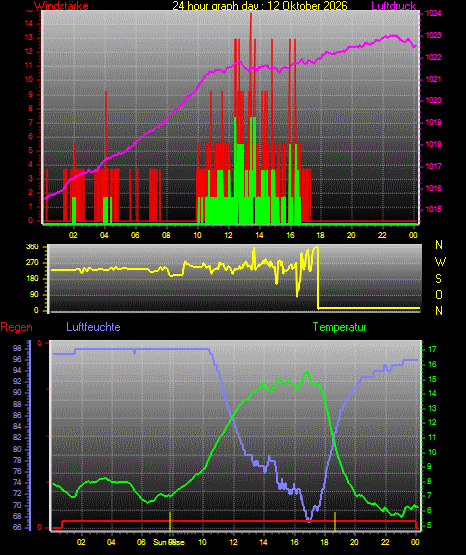Click the 98 humidity axis value
The image size is (466, 555).
(x=17, y=349)
